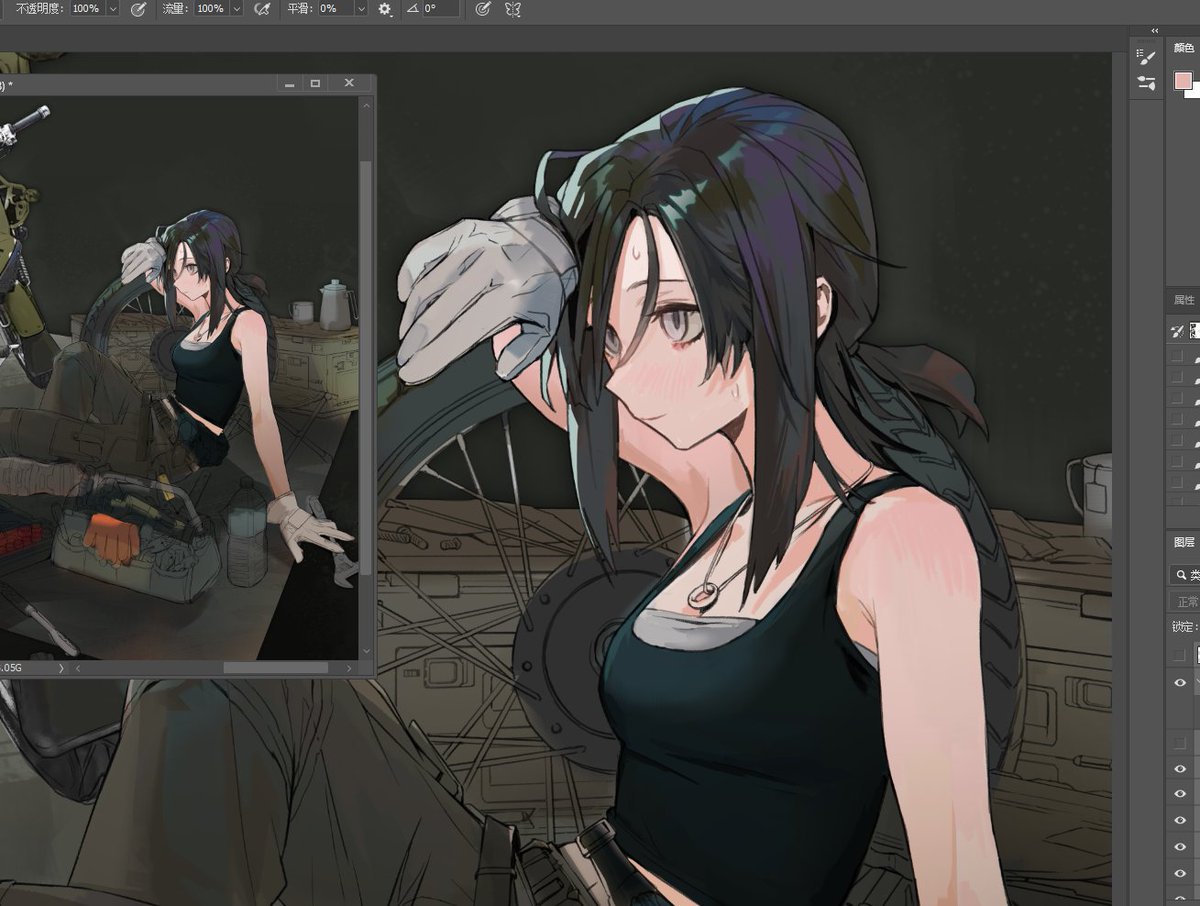Click the brush angle icon
The width and height of the screenshot is (1200, 906).
[412, 8]
